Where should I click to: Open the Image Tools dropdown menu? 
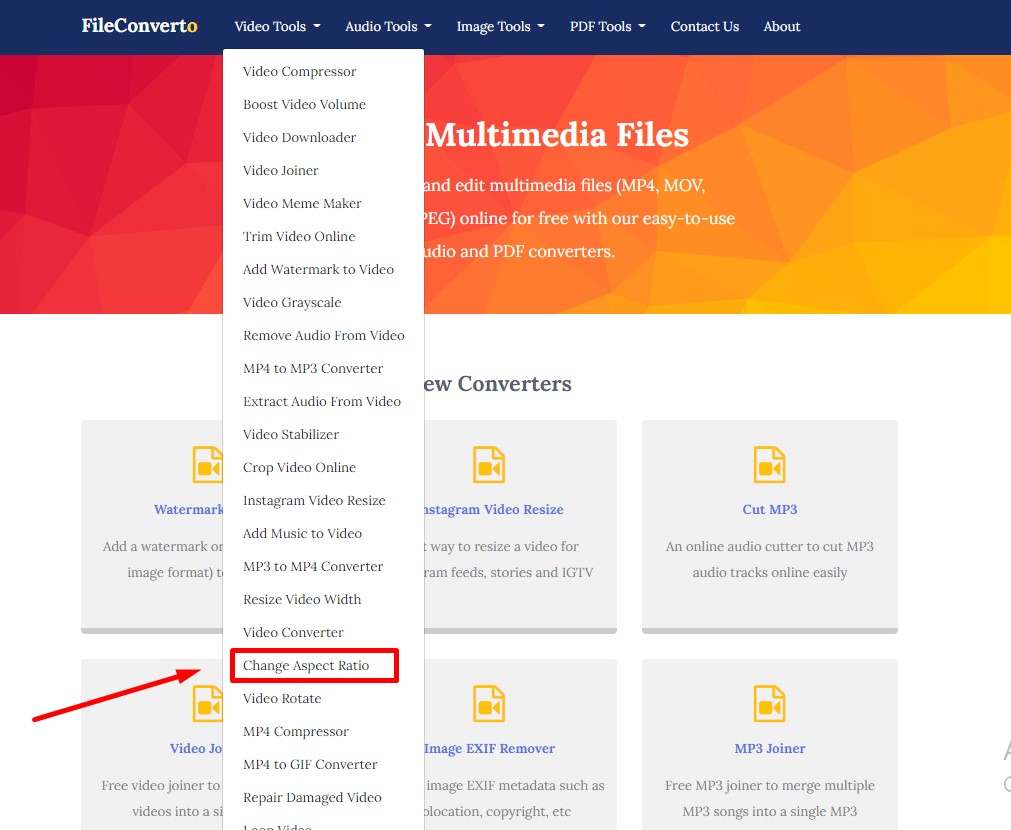pyautogui.click(x=500, y=27)
